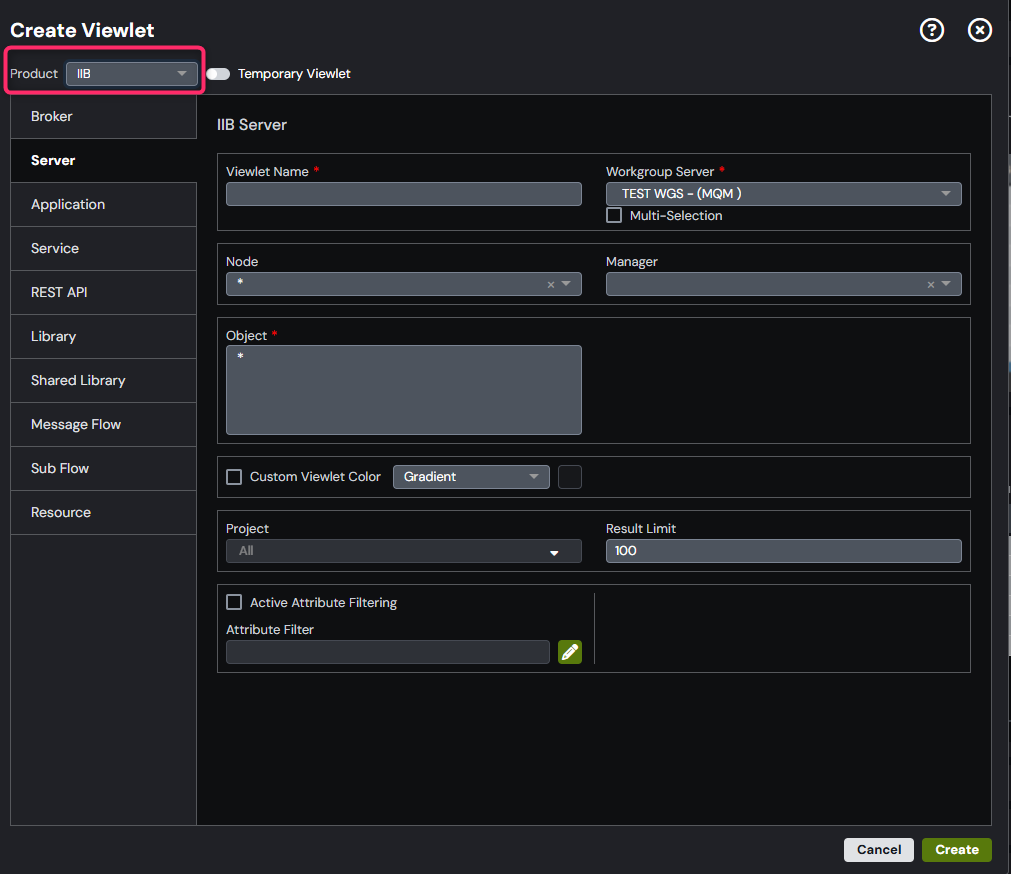
Task: Click the Cancel button
Action: click(878, 850)
